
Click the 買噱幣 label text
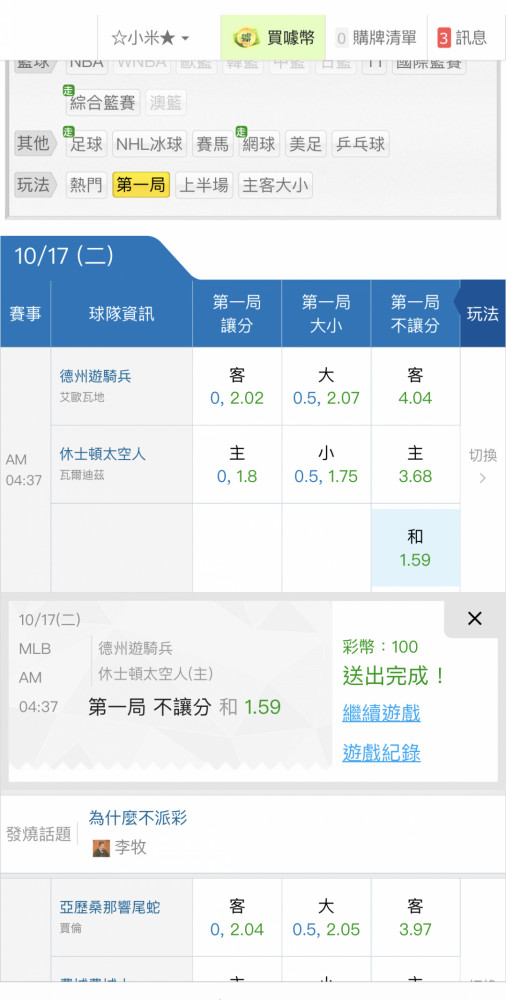[x=291, y=38]
